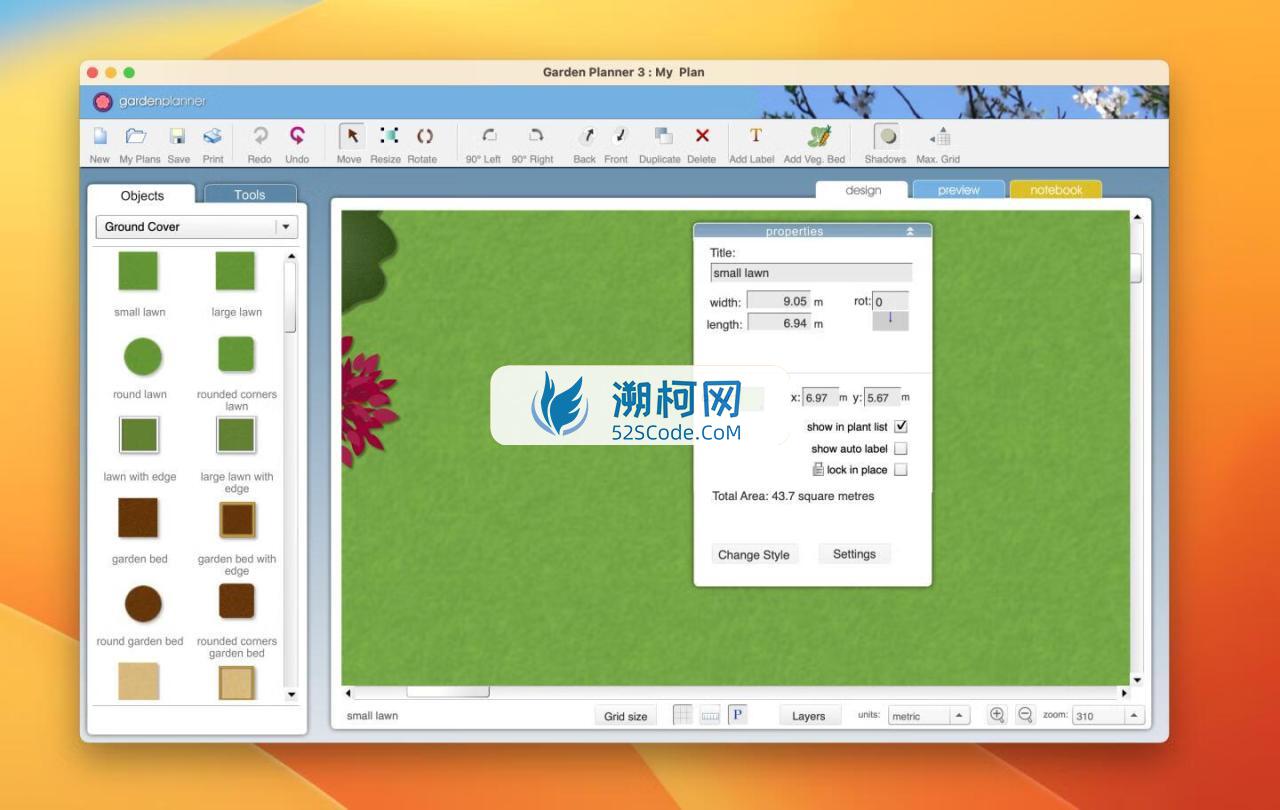Screen dimensions: 1280x810
Task: Click Add Veg. Bed icon
Action: (x=819, y=135)
